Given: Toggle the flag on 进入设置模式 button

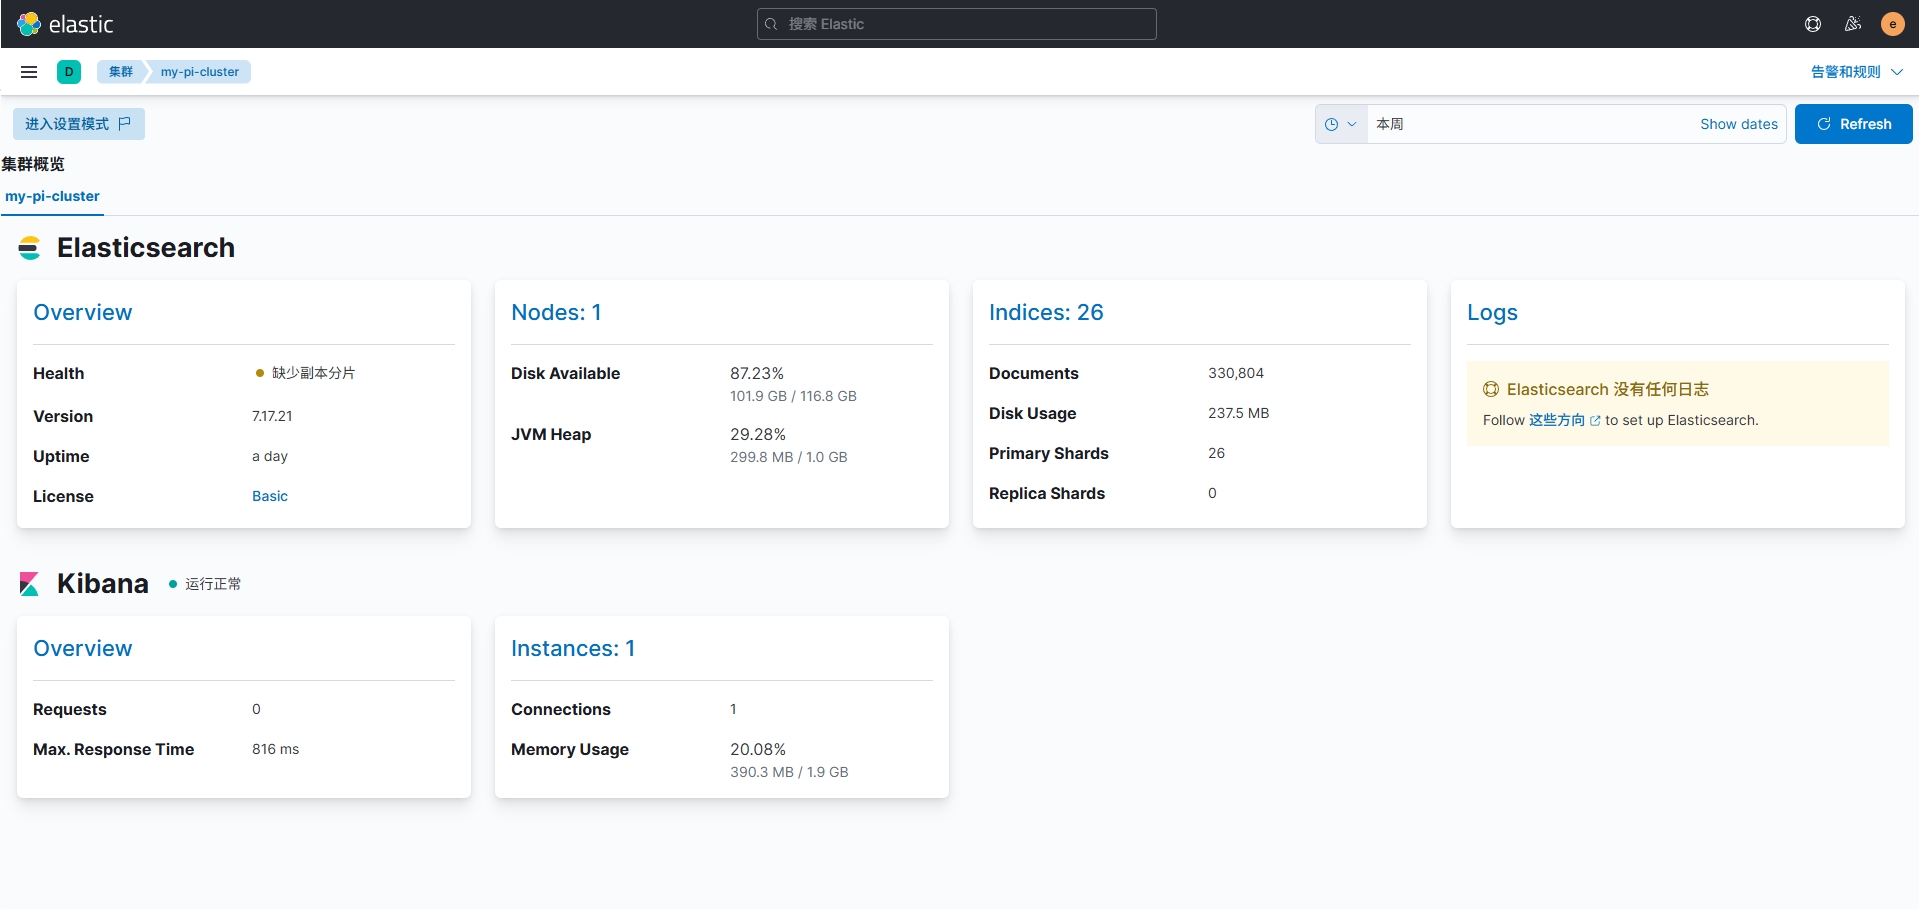Looking at the screenshot, I should tap(124, 123).
